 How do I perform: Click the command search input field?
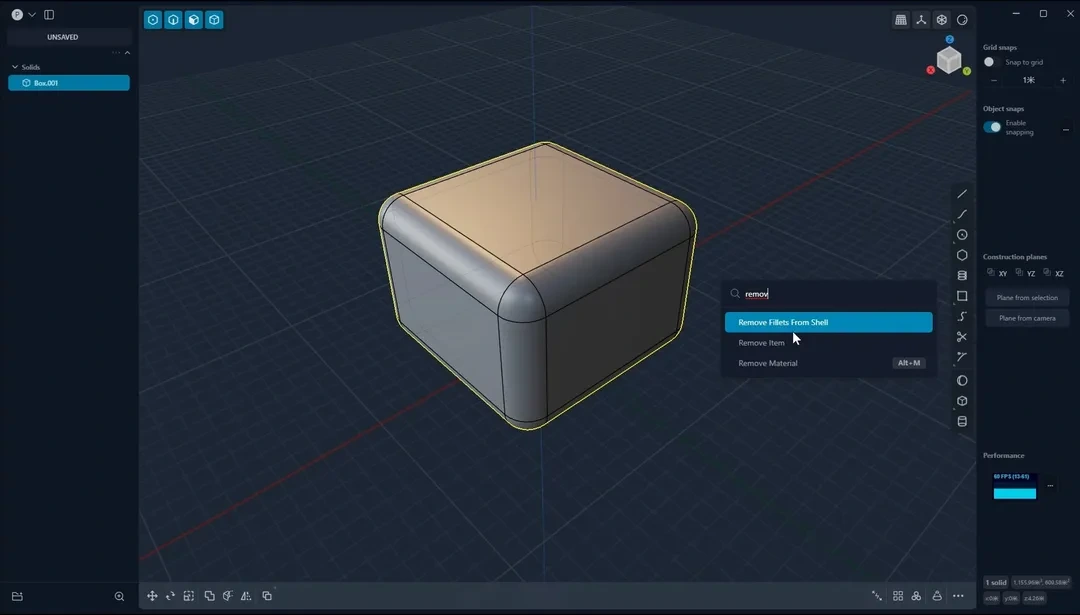click(x=835, y=294)
